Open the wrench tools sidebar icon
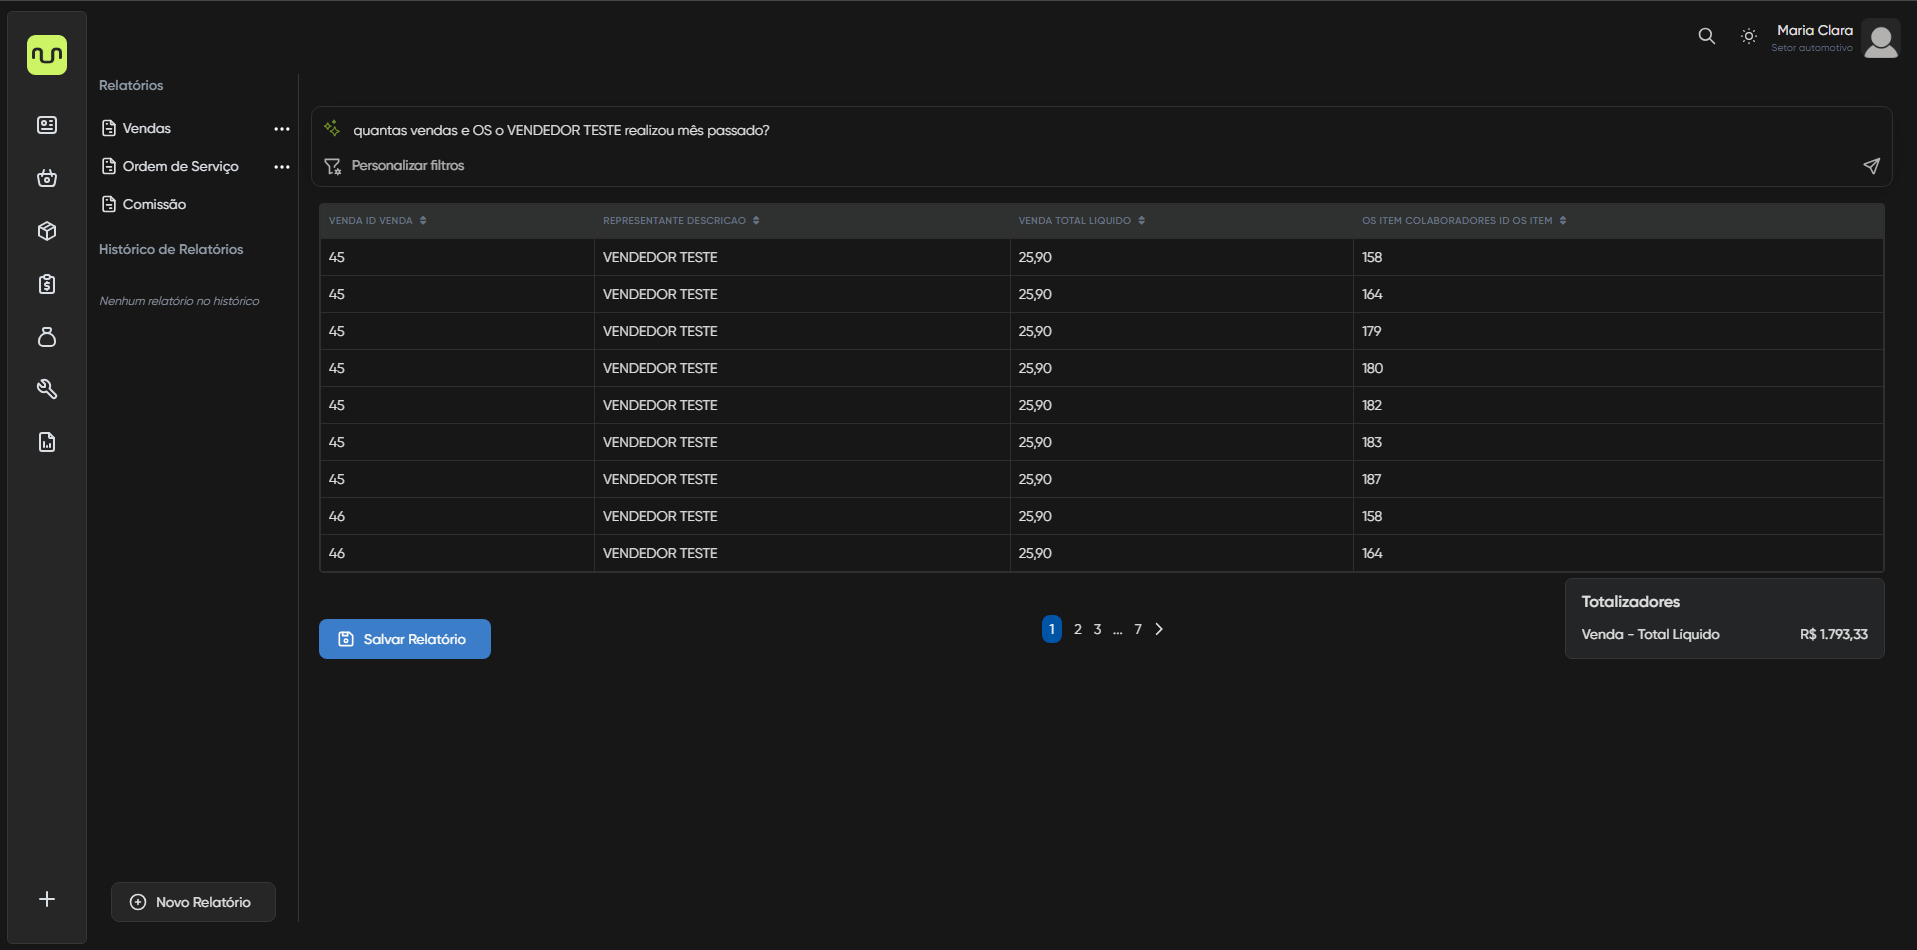The width and height of the screenshot is (1917, 950). 47,389
